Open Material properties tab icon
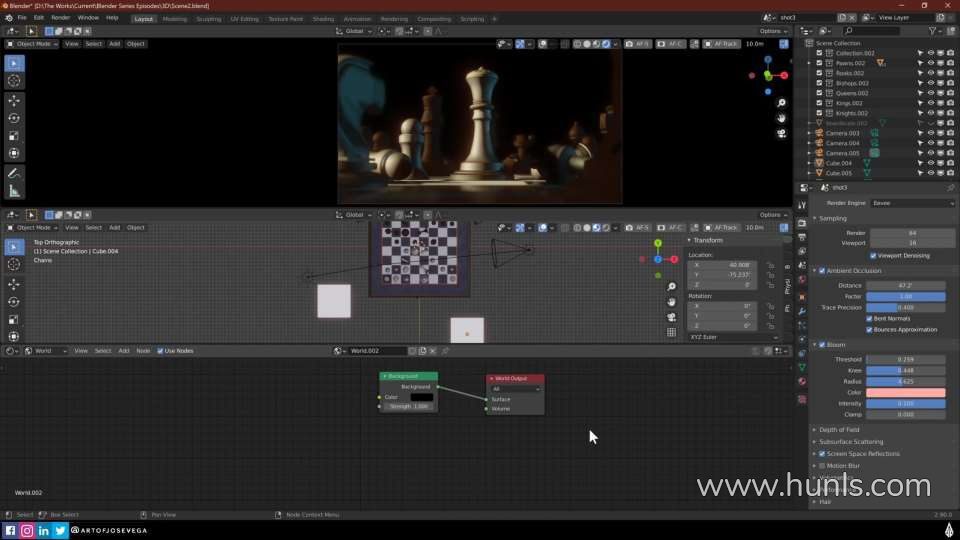The image size is (960, 540). [802, 381]
